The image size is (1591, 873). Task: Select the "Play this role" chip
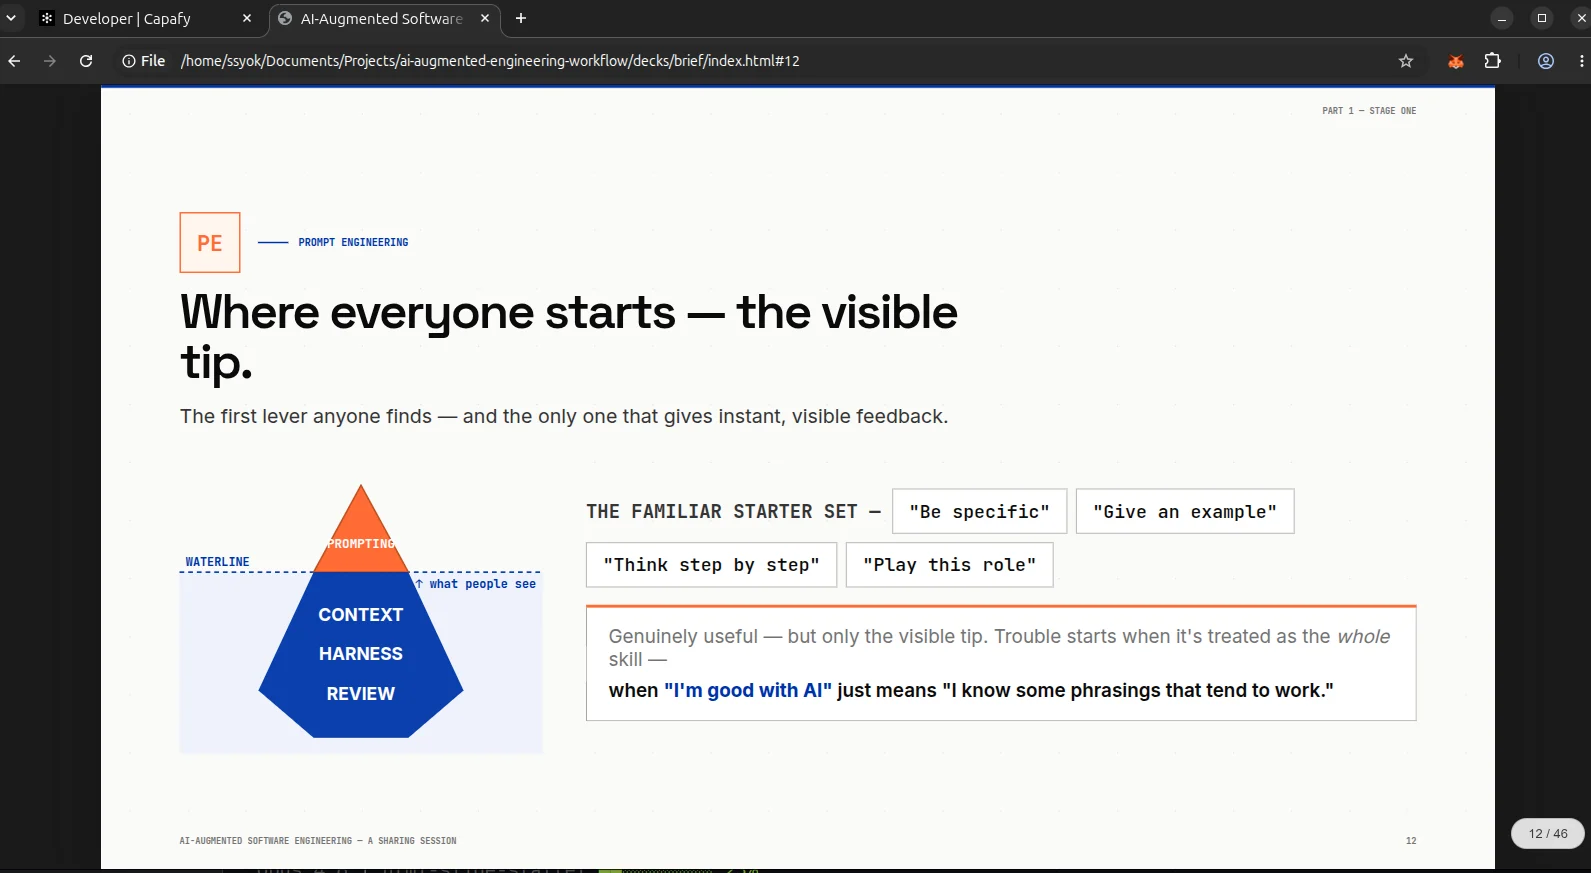[950, 564]
